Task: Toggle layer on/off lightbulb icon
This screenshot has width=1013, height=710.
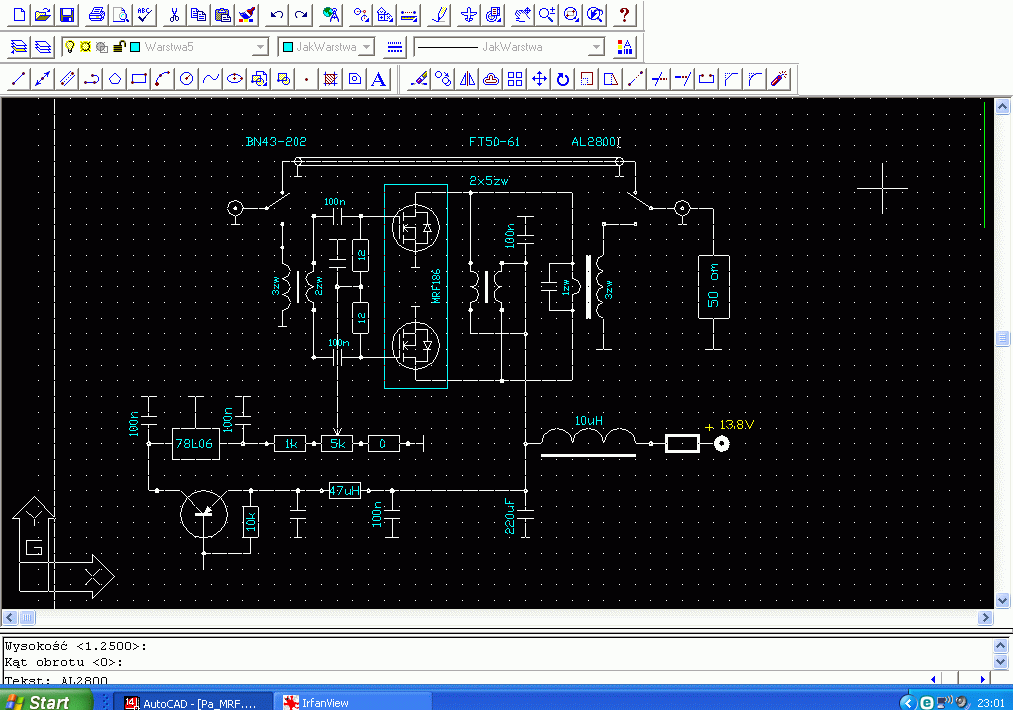Action: [70, 47]
